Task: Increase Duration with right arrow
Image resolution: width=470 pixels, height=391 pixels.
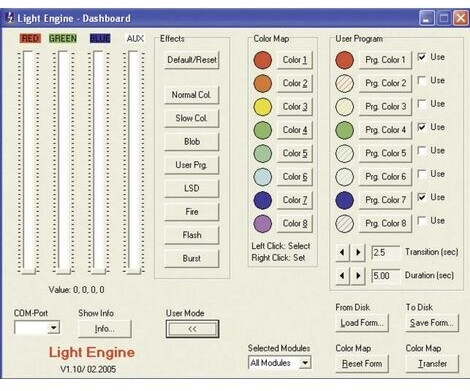Action: click(358, 276)
